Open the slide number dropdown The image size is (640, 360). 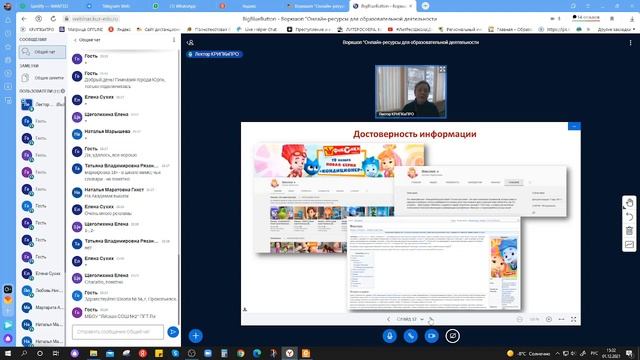[410, 319]
